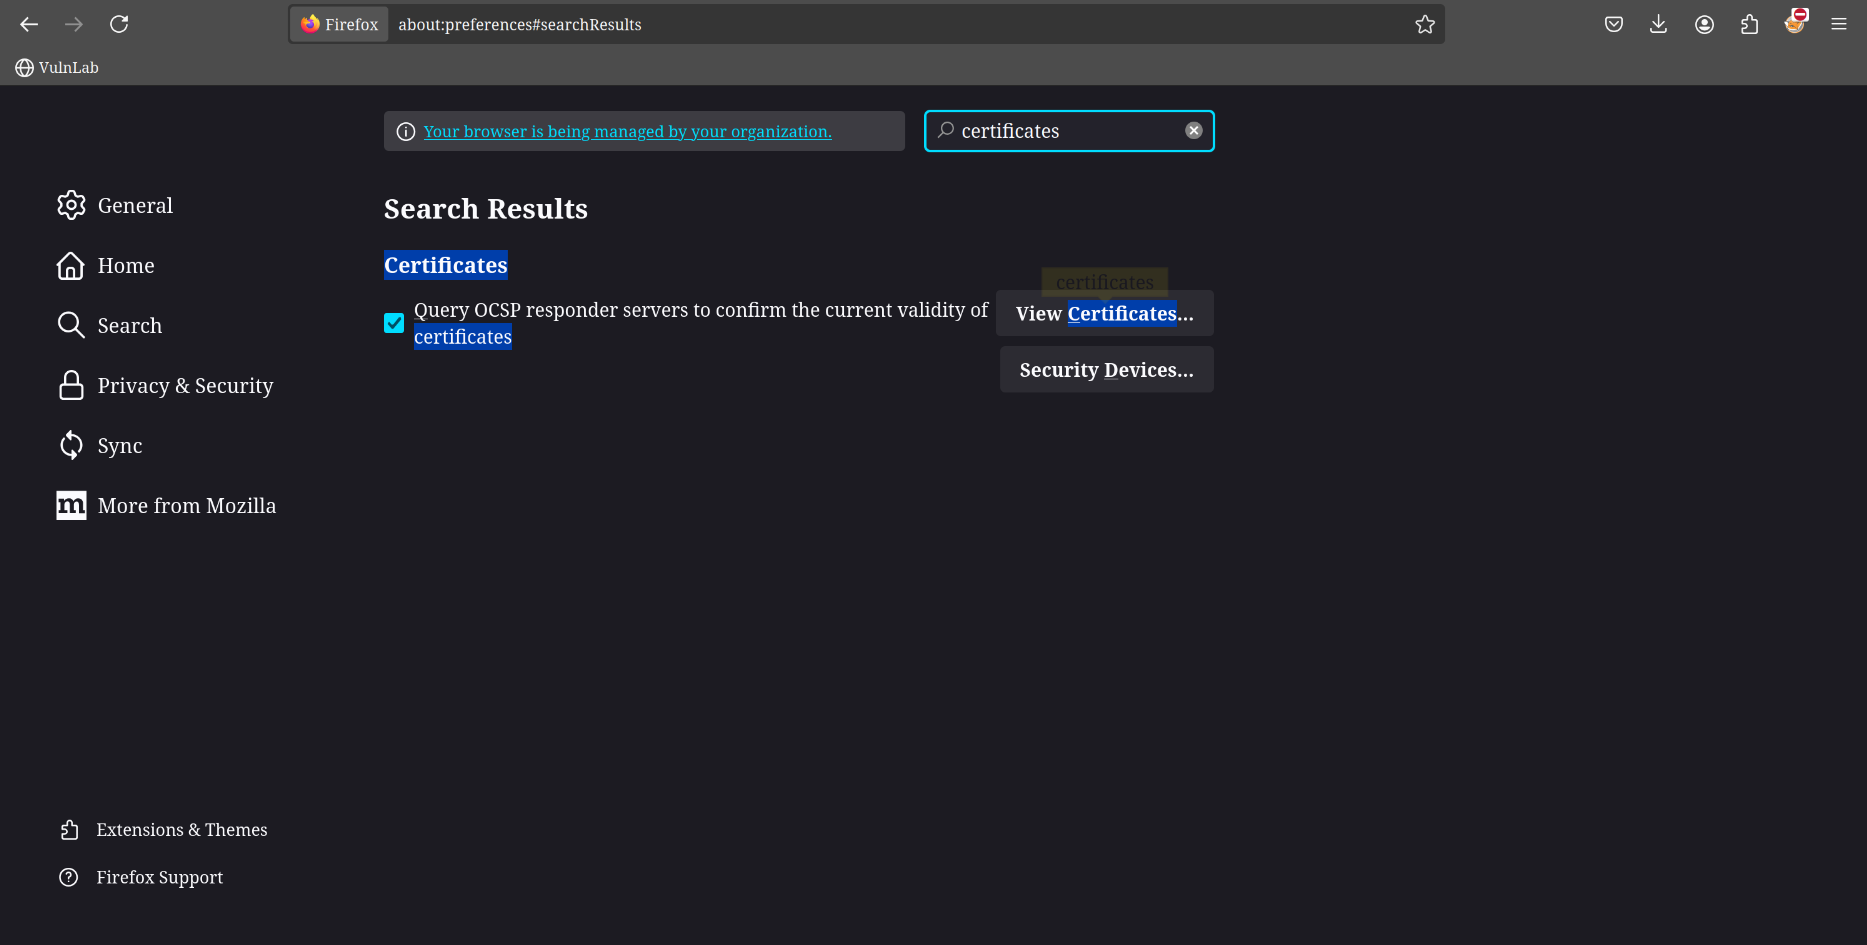This screenshot has width=1867, height=945.
Task: Open Firefox Support
Action: coord(141,877)
